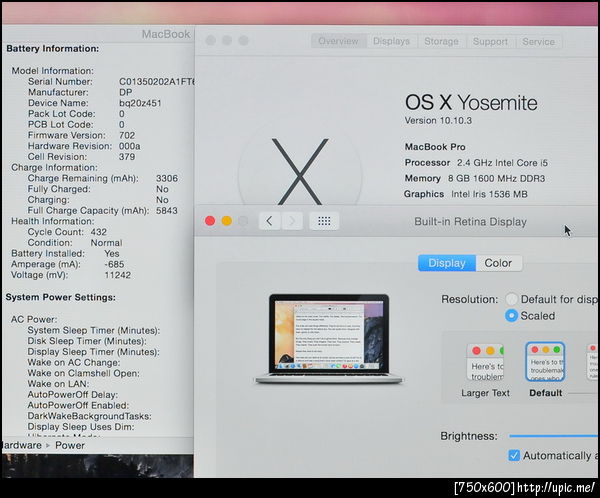Select Default for display resolution
This screenshot has width=600, height=498.
[511, 299]
